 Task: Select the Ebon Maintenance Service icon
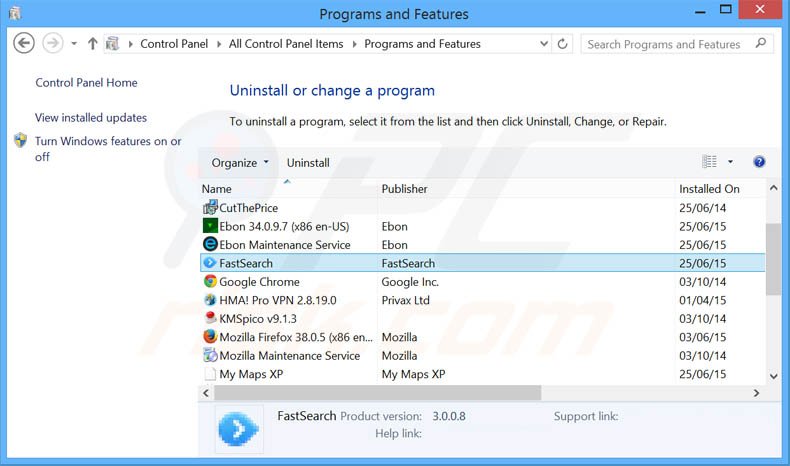click(x=210, y=244)
